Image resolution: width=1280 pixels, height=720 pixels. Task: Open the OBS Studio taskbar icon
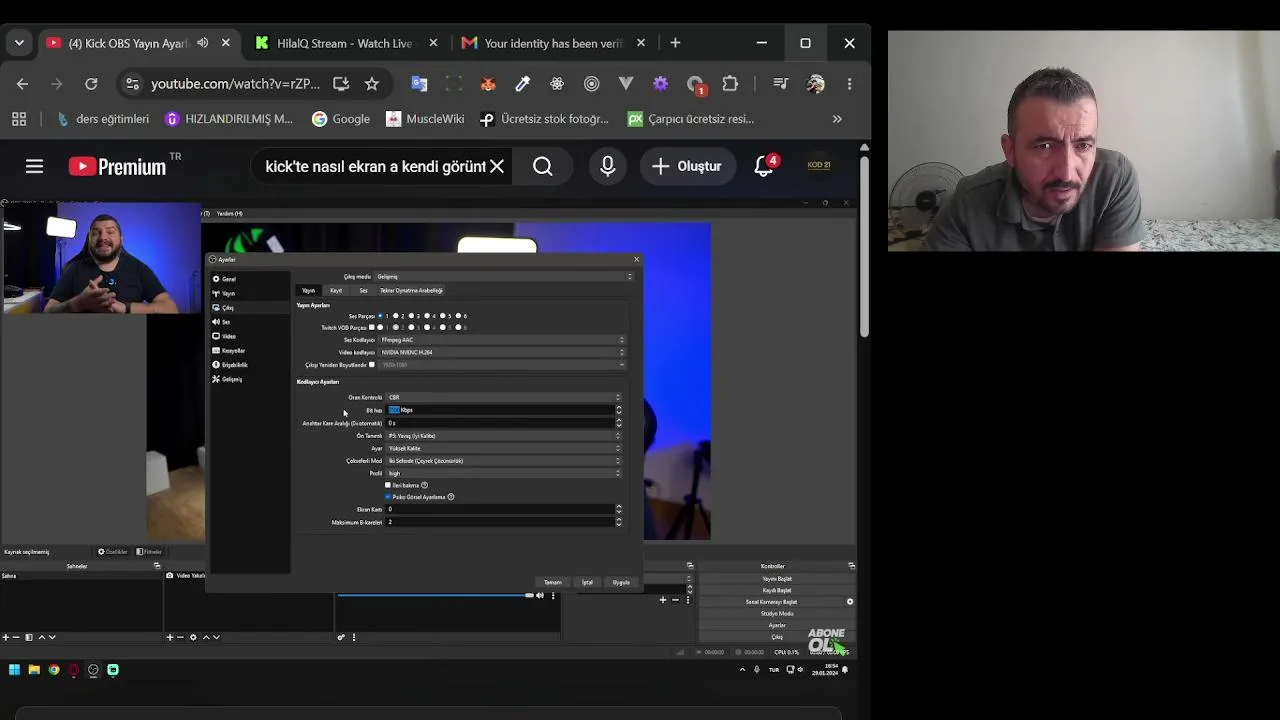pos(93,670)
